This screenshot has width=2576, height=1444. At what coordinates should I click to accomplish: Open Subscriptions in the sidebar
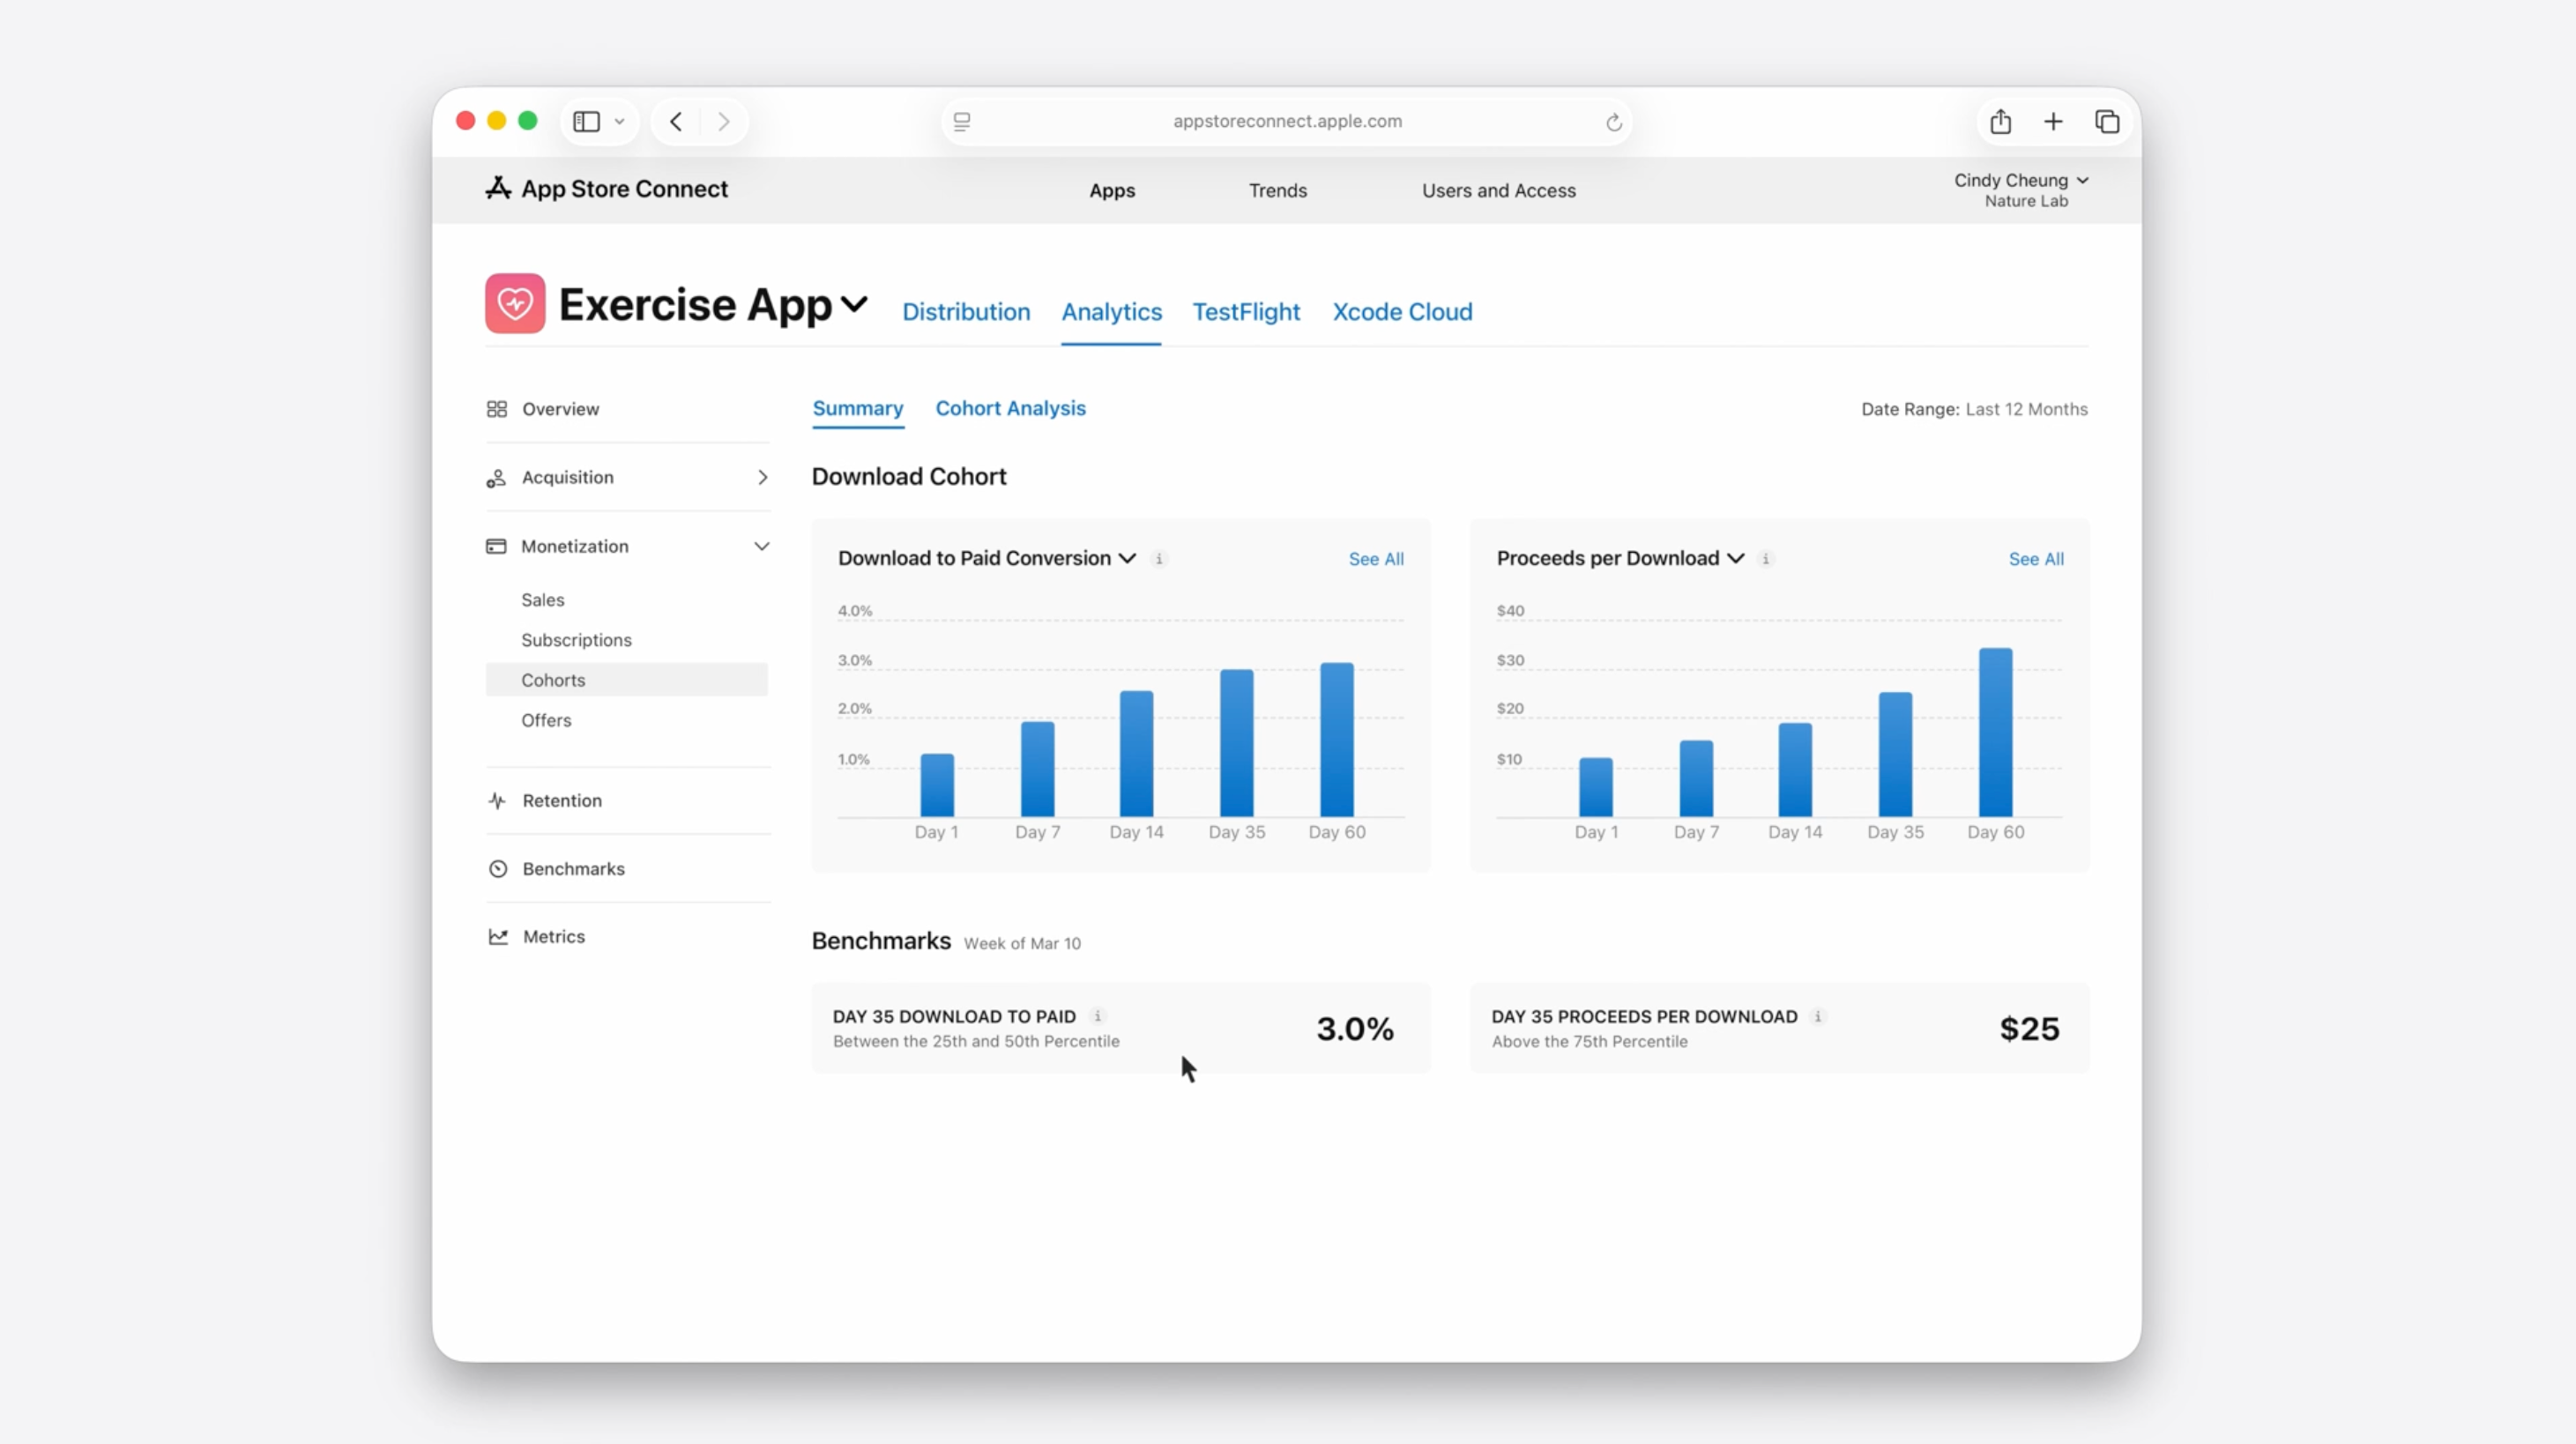[576, 640]
